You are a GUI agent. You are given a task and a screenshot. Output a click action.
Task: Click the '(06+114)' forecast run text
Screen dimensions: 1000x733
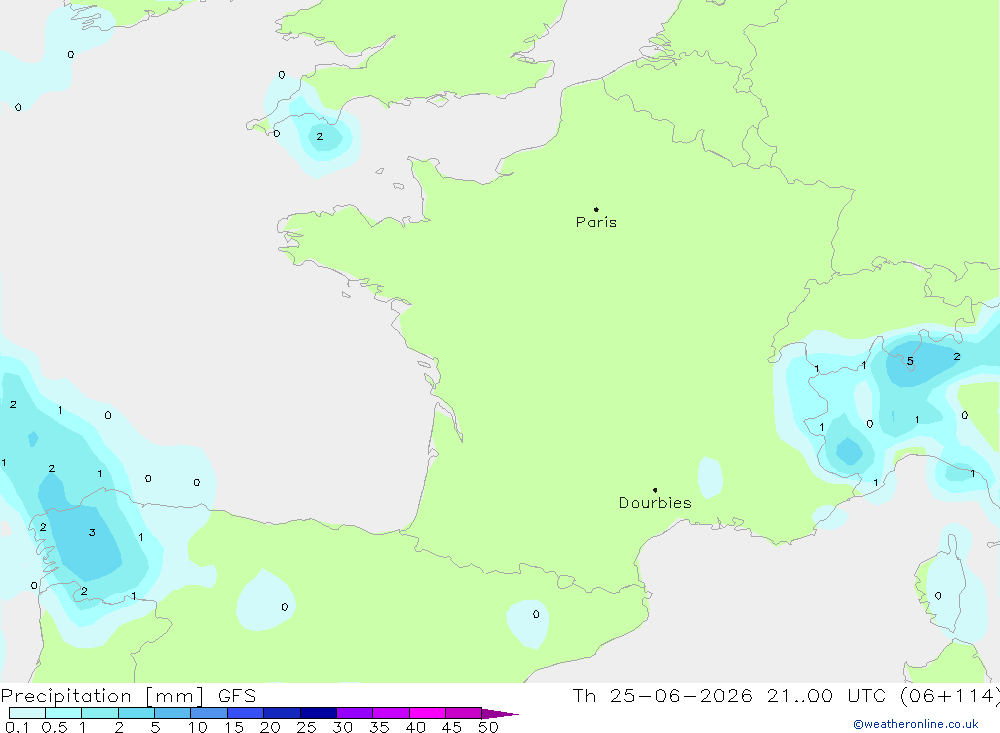pos(949,696)
